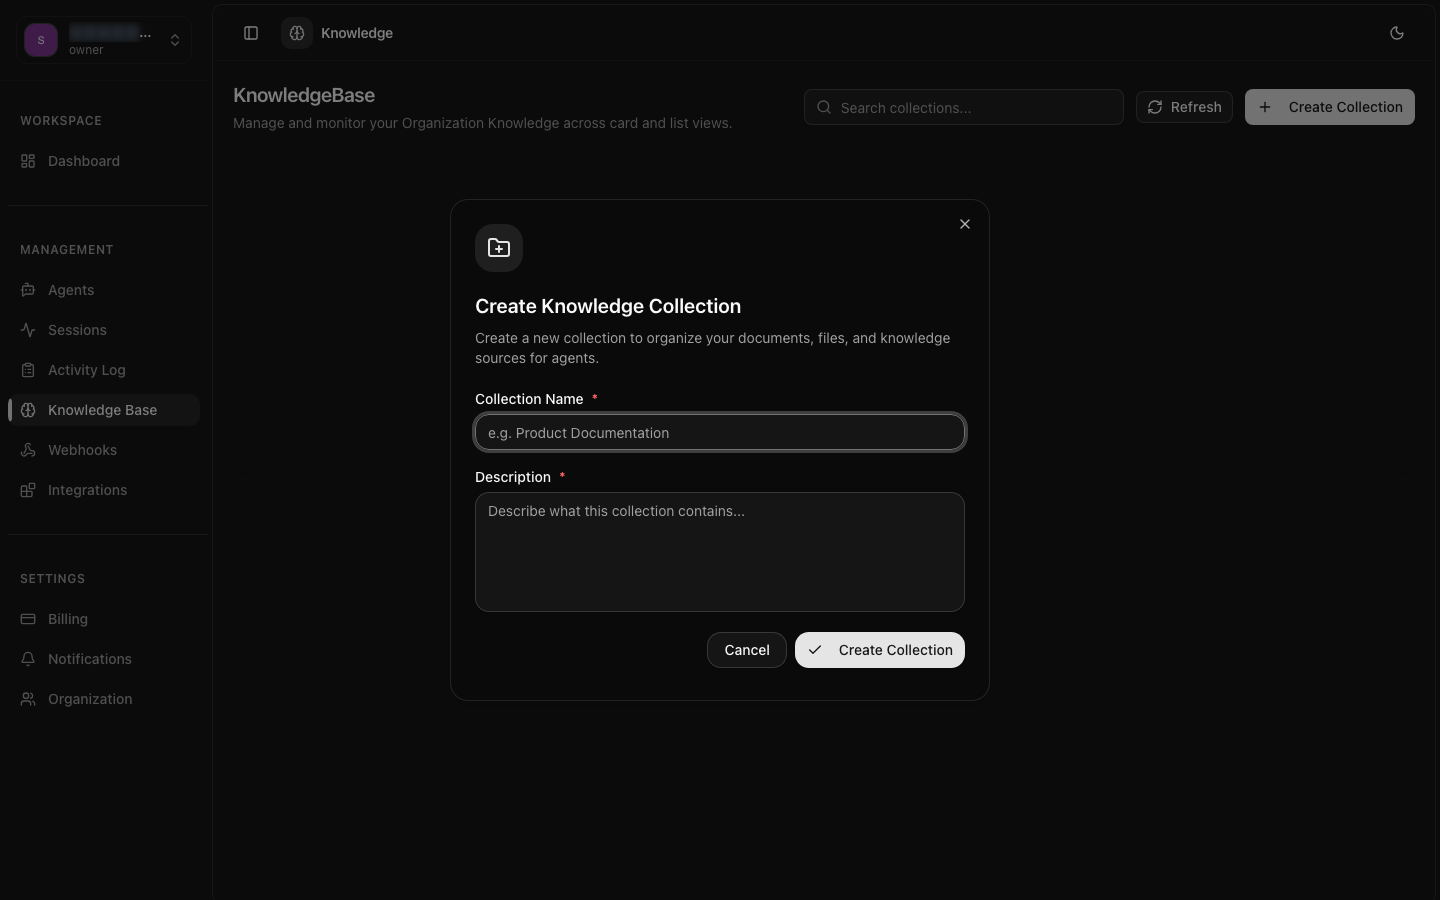Confirm with the dialog Create Collection button
The width and height of the screenshot is (1440, 900).
coord(880,650)
